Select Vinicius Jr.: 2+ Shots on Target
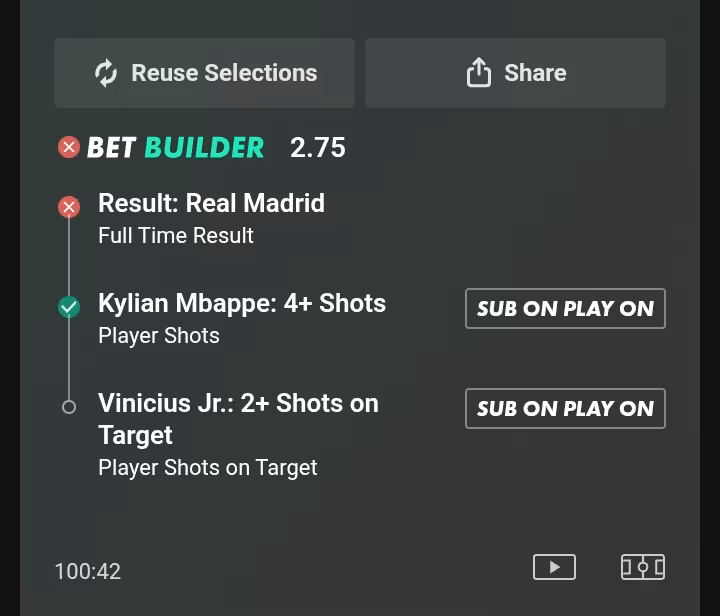The image size is (720, 616). pos(238,419)
